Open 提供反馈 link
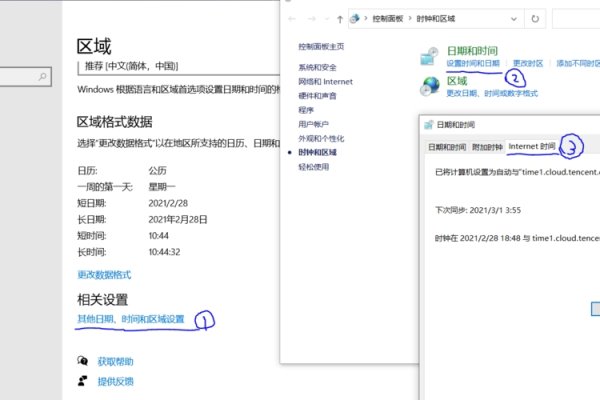600x400 pixels. [115, 381]
